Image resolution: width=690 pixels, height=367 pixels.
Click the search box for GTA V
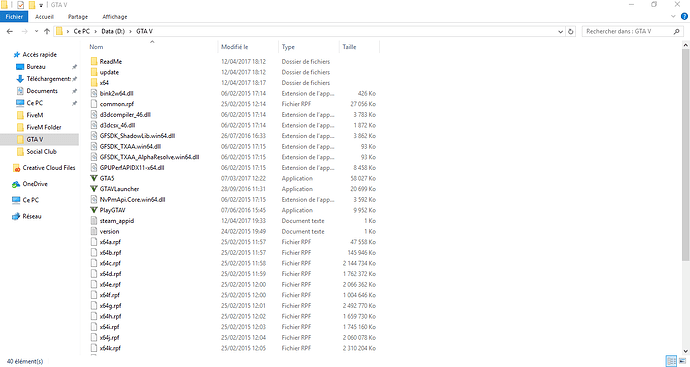point(632,31)
